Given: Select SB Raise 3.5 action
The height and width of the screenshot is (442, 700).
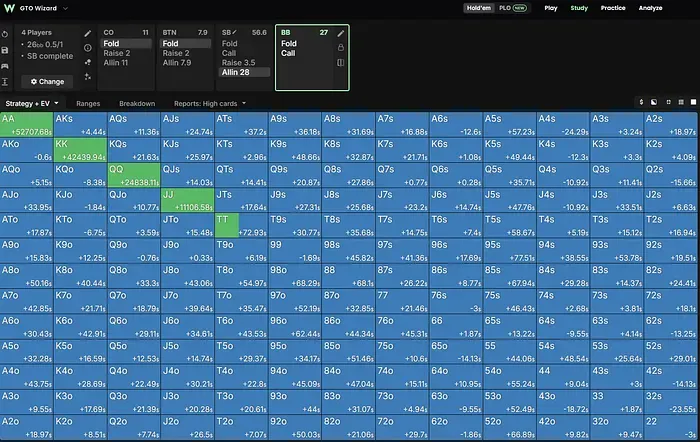Looking at the screenshot, I should [x=238, y=63].
